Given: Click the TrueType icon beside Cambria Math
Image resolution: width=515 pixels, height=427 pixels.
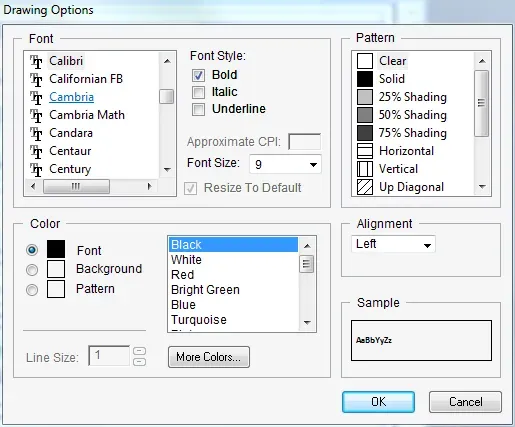Looking at the screenshot, I should pyautogui.click(x=36, y=116).
